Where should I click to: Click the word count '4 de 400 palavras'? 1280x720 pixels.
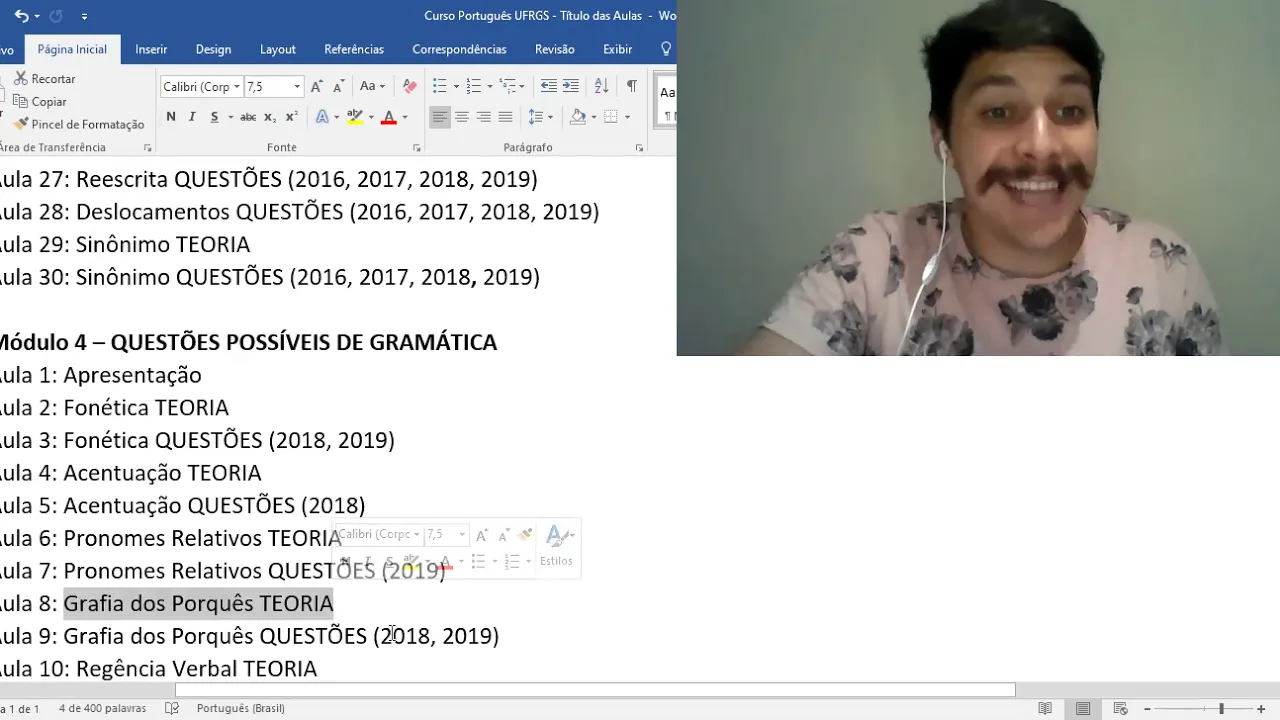point(102,708)
